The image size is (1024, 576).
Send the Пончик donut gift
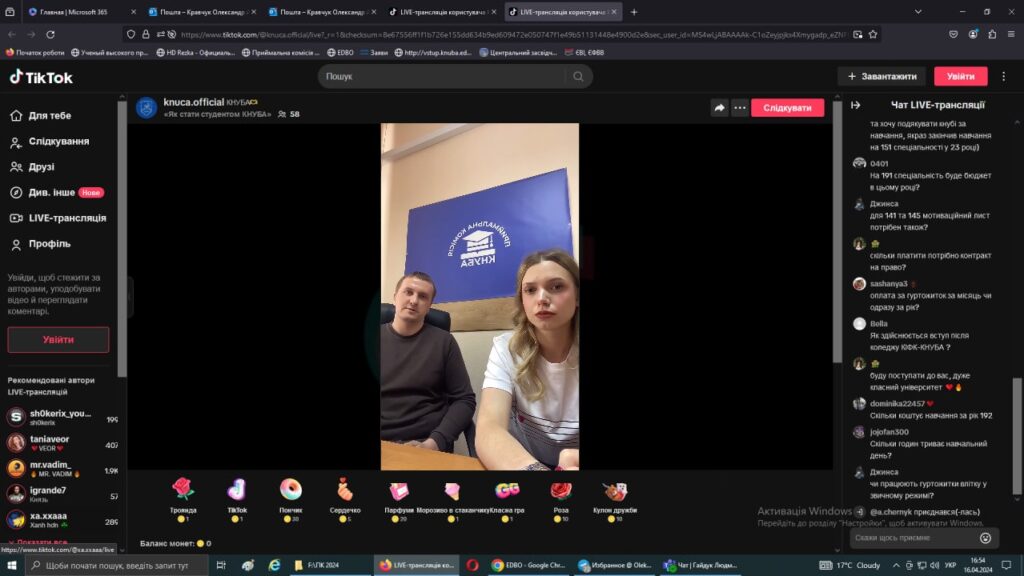click(x=291, y=500)
